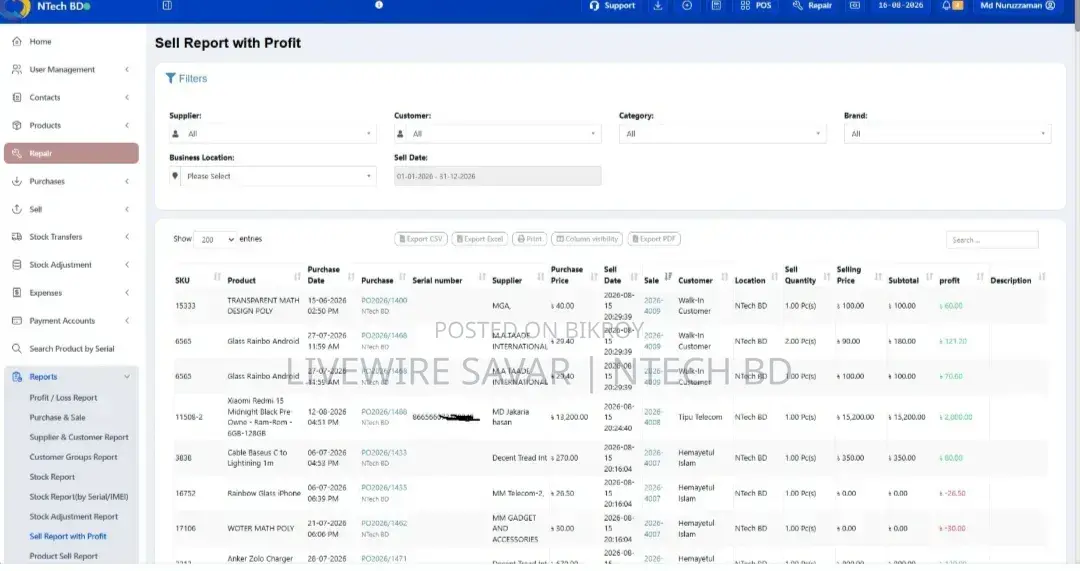Expand the Products sidebar menu
Screen dimensions: 1080x571
pyautogui.click(x=71, y=125)
